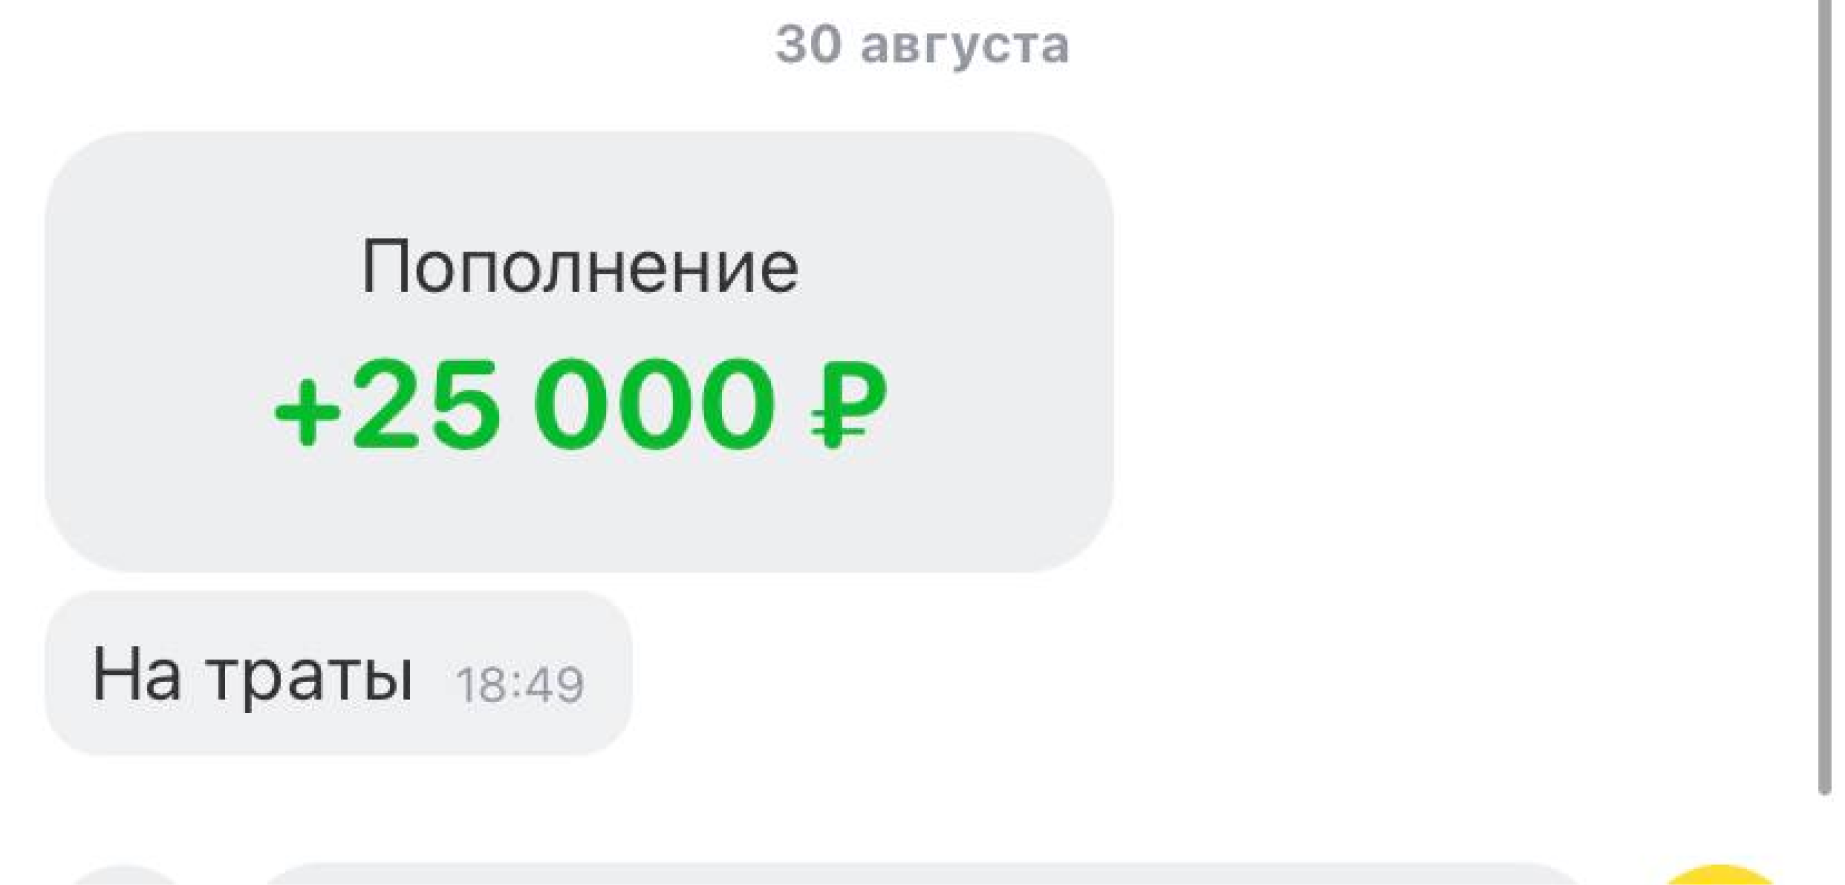Click the word траты in message
This screenshot has width=1845, height=885.
(x=311, y=676)
